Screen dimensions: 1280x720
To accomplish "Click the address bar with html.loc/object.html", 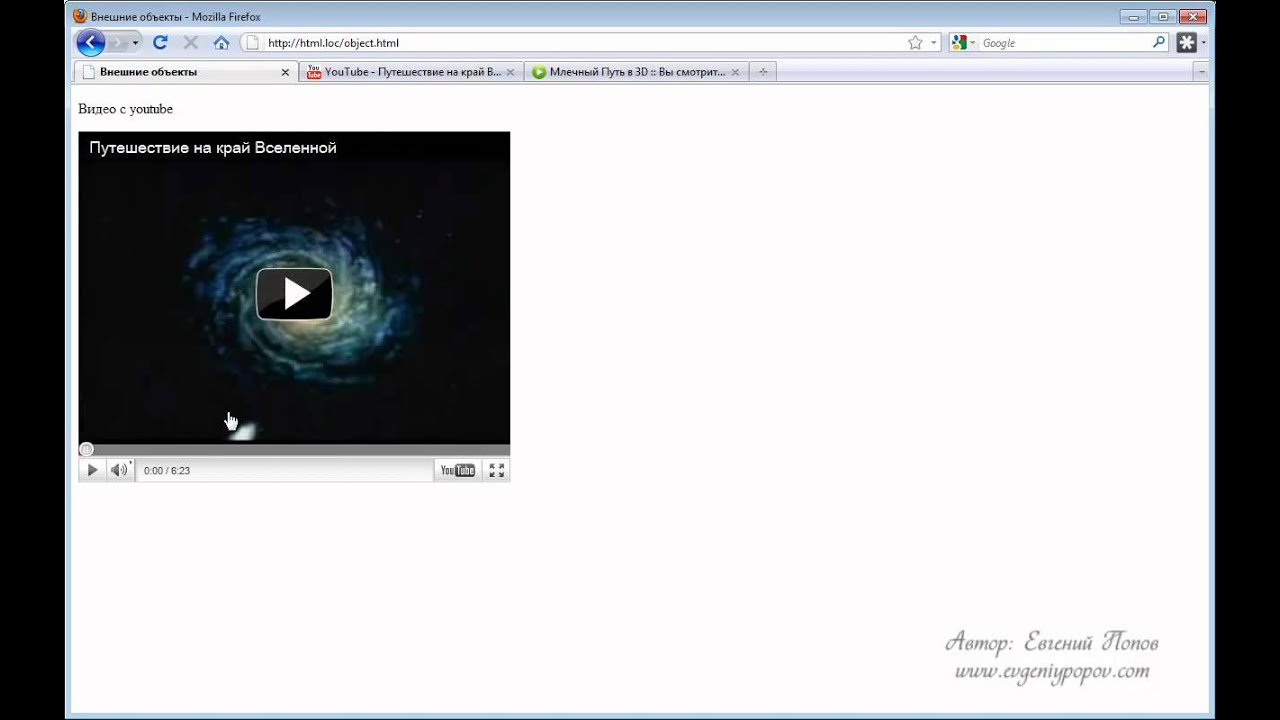I will pos(590,43).
